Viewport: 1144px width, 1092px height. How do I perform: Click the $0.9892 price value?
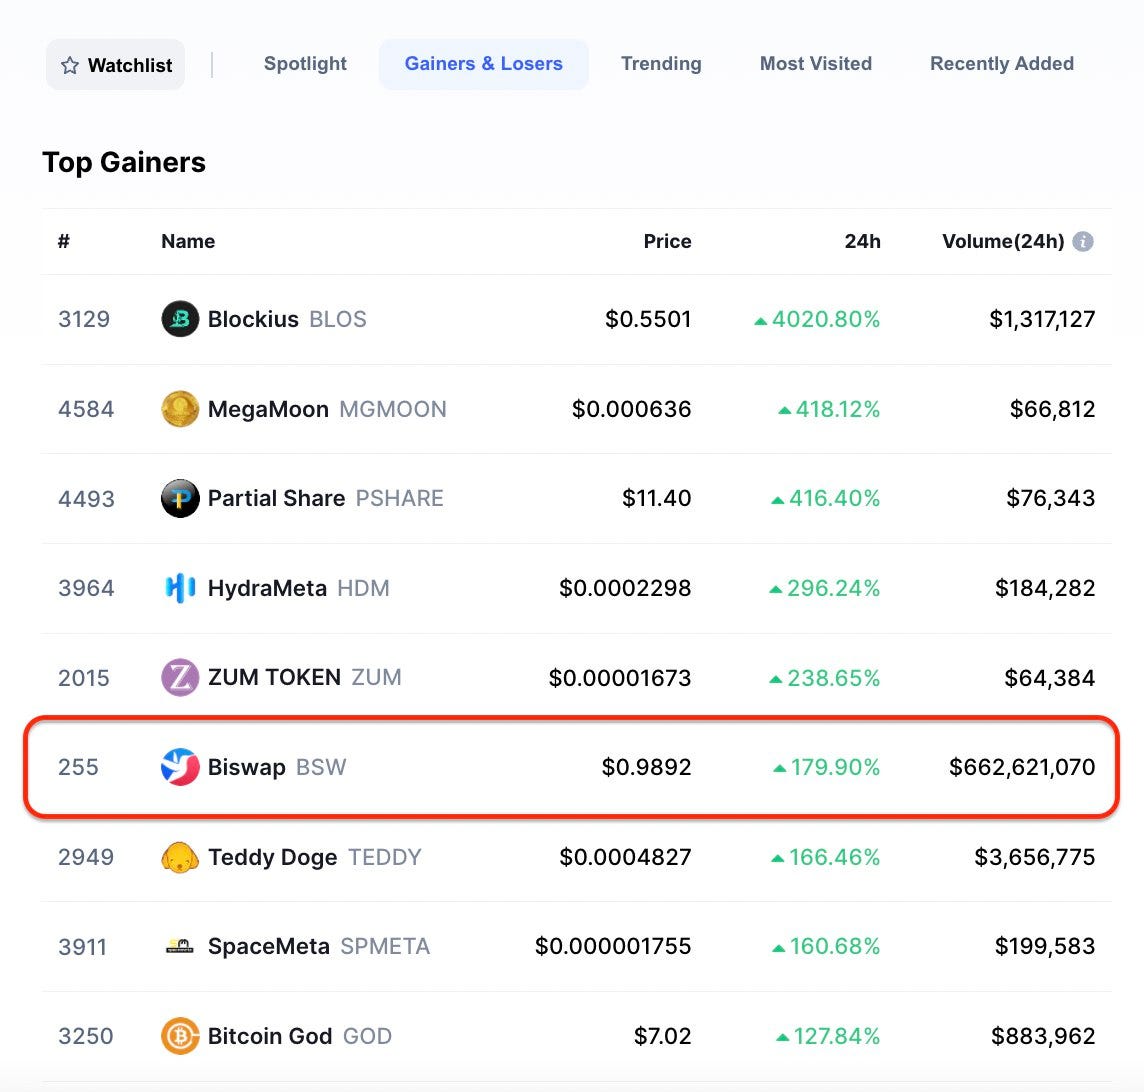(646, 767)
